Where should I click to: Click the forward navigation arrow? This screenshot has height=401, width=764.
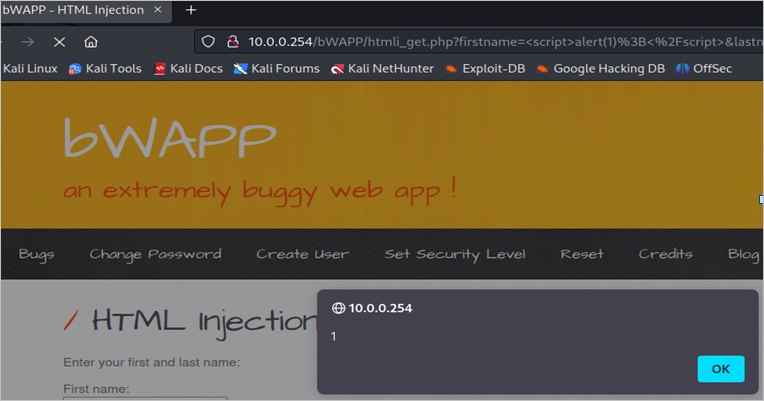(x=28, y=42)
